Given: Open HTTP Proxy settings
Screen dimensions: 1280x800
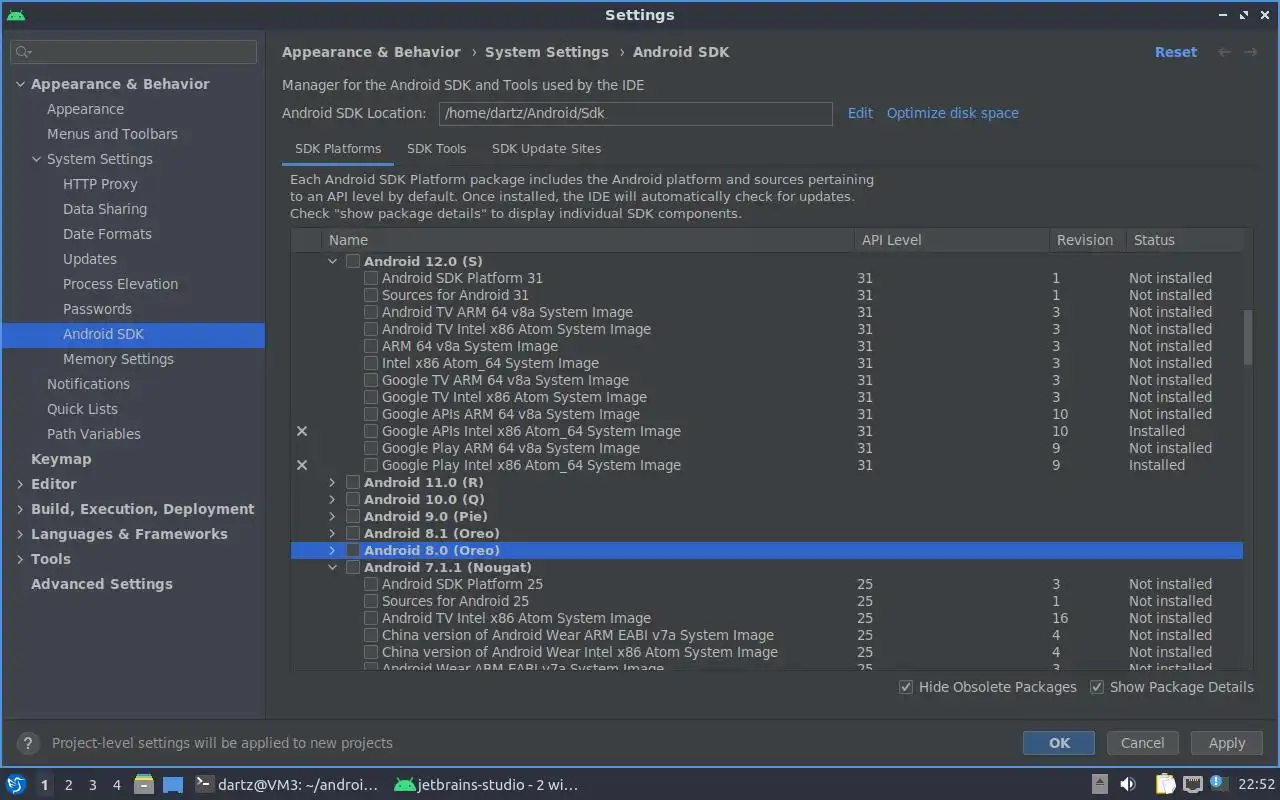Looking at the screenshot, I should (x=100, y=184).
